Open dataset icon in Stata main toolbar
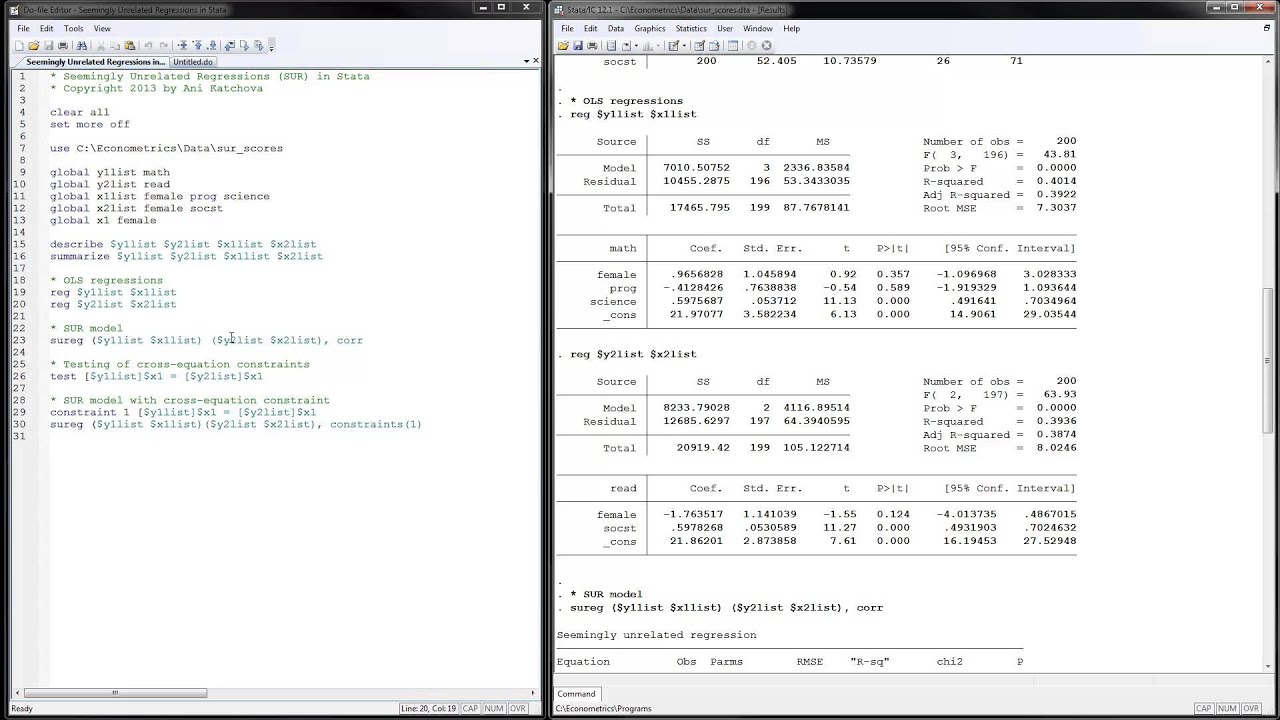 (x=563, y=45)
